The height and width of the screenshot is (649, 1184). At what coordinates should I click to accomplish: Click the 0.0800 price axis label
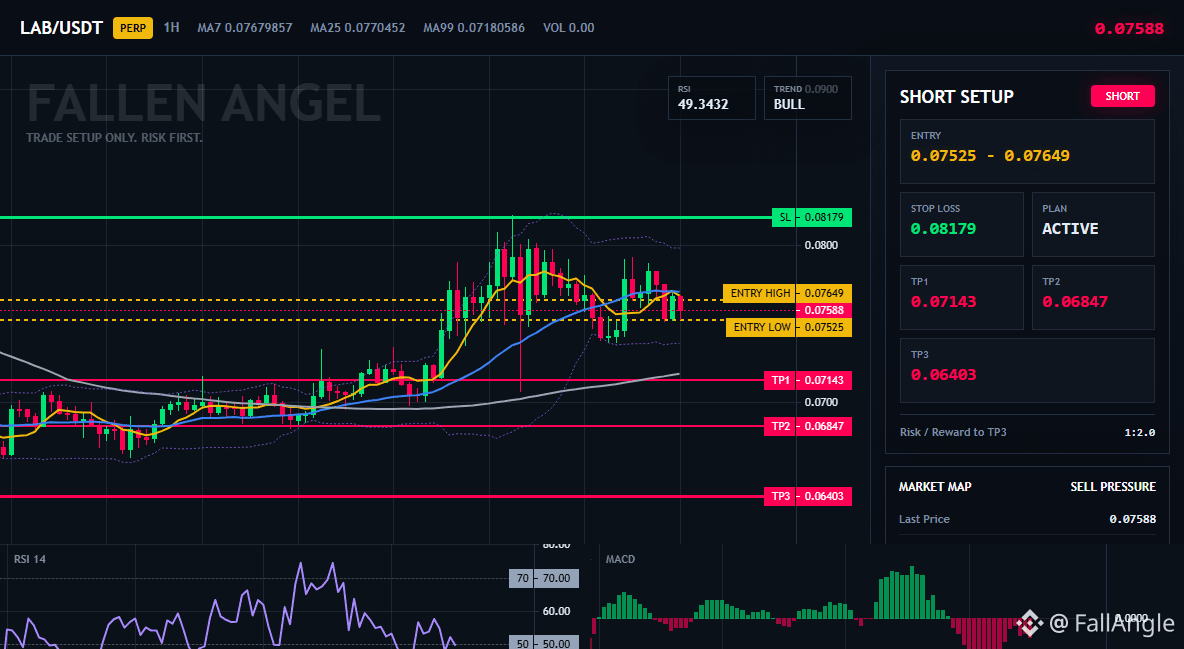[x=821, y=245]
